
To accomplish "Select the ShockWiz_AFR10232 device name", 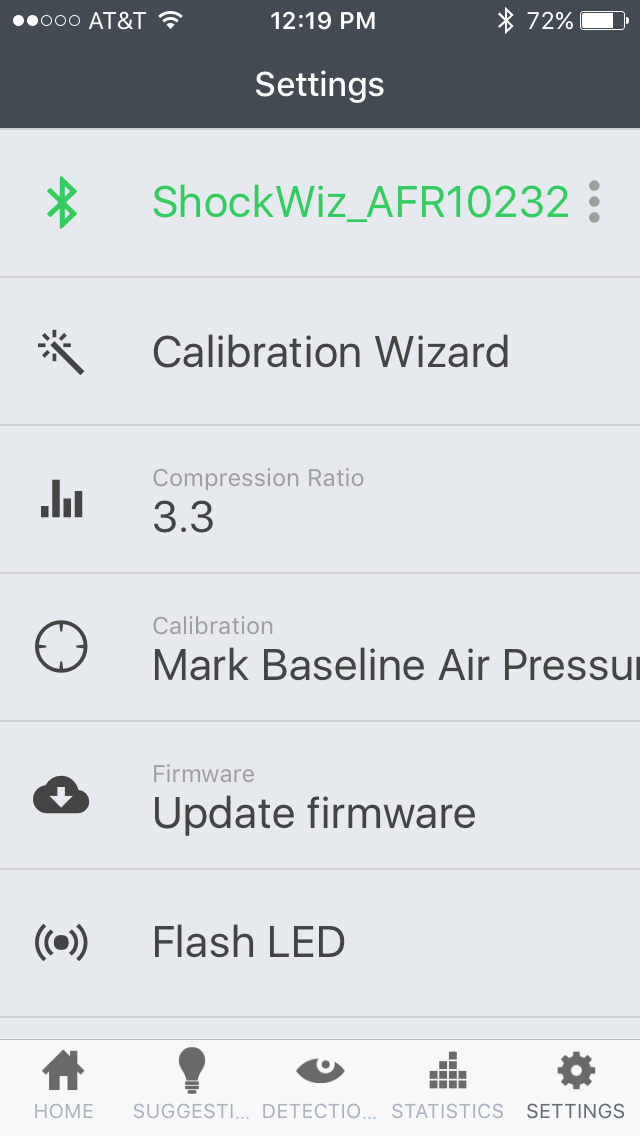I will coord(360,203).
